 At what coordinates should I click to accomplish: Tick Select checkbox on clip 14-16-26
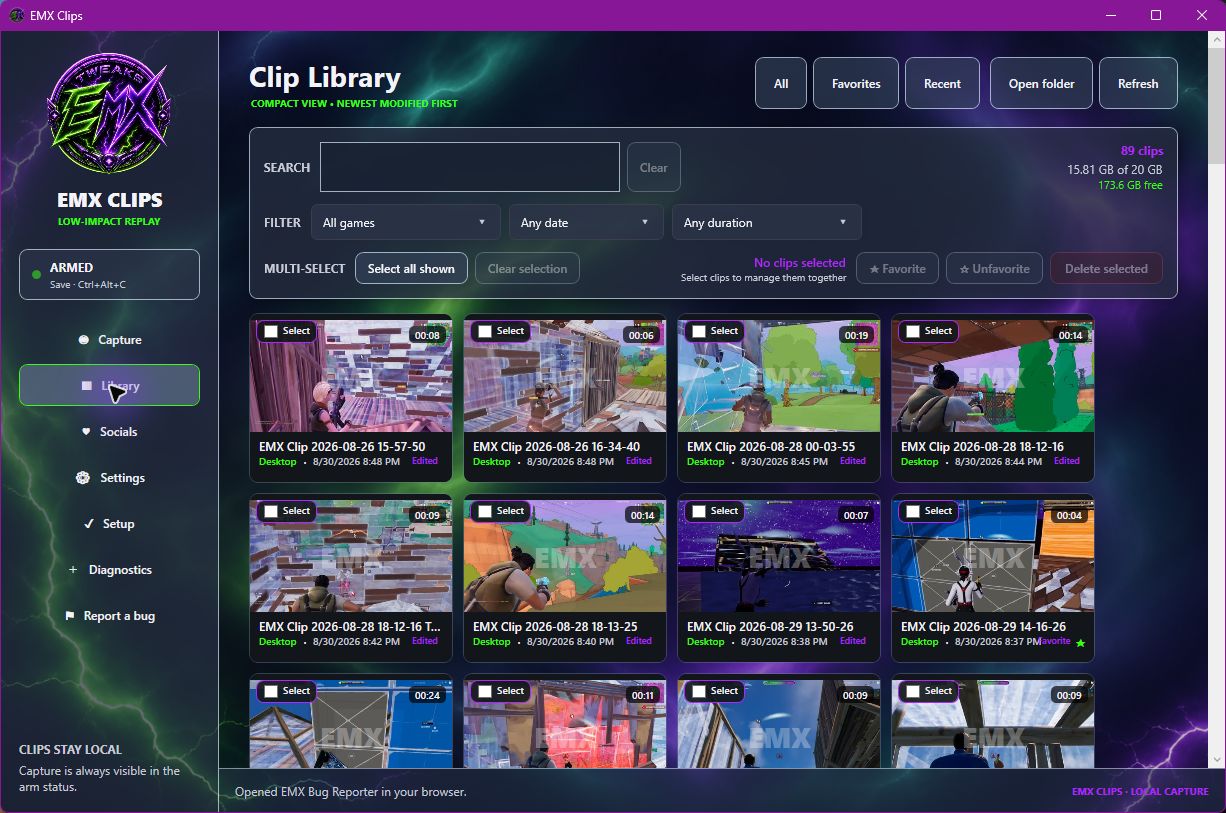pos(913,511)
